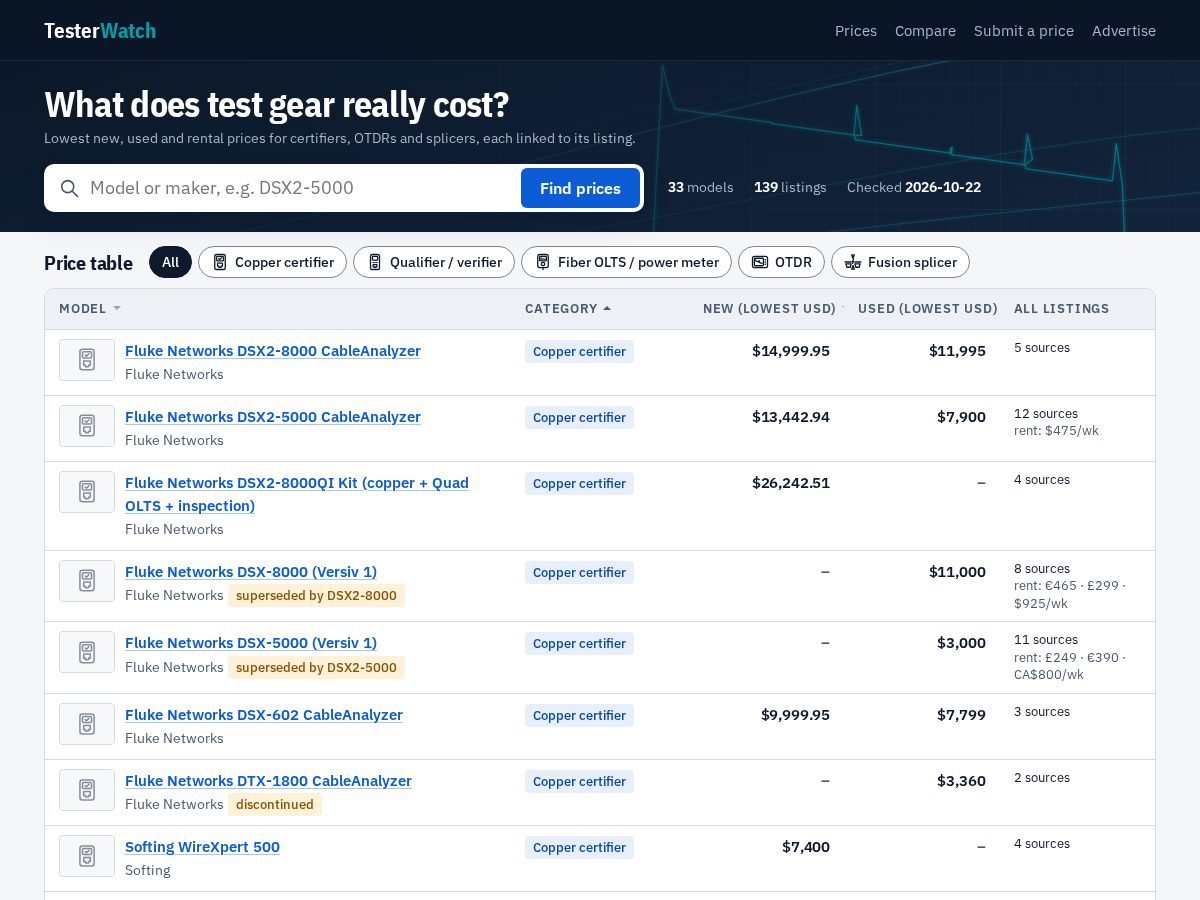The height and width of the screenshot is (900, 1200).
Task: Open Fluke Networks DSX-5000 (Versiv 1) link
Action: coord(251,643)
